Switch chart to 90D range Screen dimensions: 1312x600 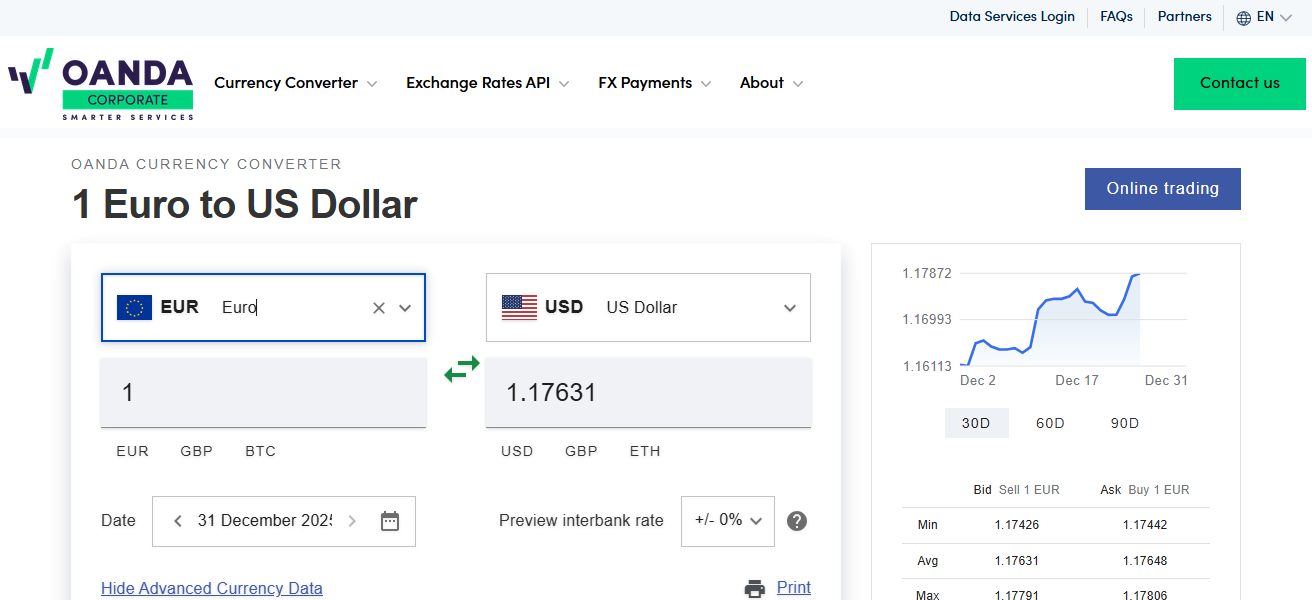click(1125, 423)
